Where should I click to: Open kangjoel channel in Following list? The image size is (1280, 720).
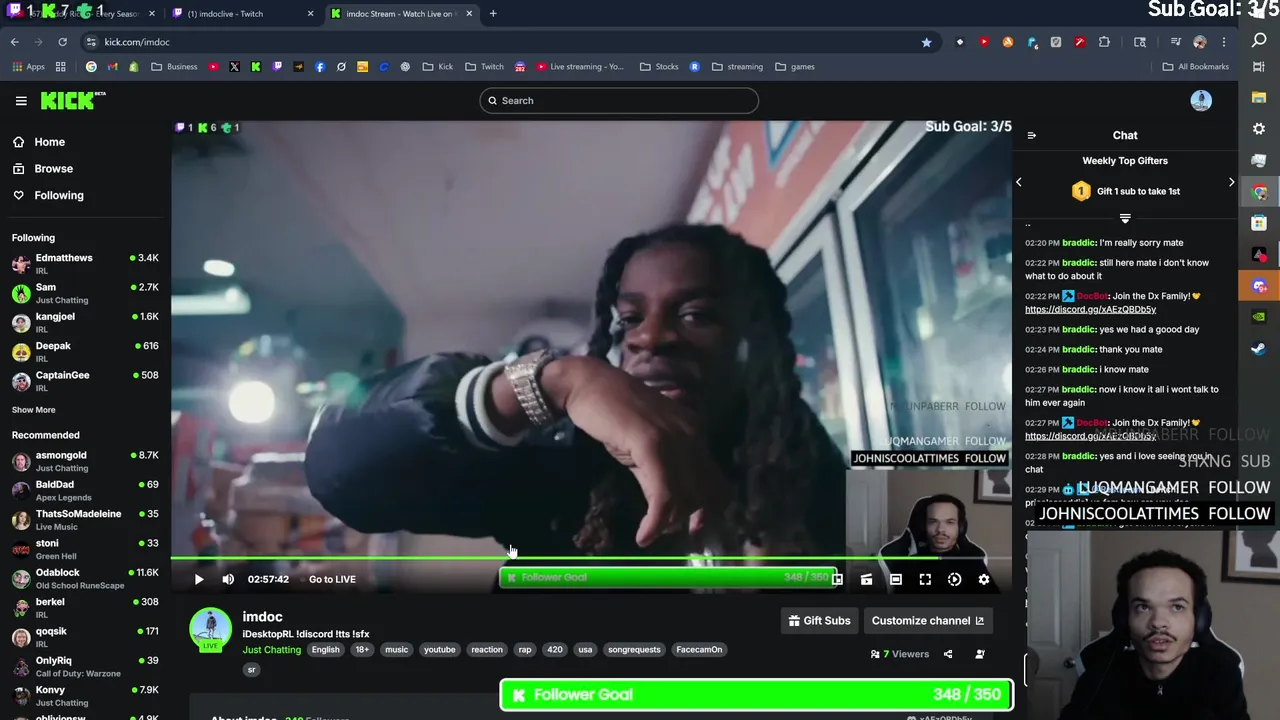(x=85, y=322)
